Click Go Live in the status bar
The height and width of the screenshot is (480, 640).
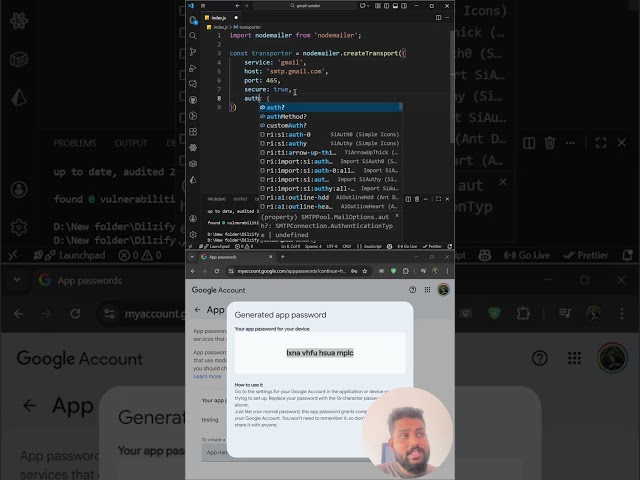(407, 247)
